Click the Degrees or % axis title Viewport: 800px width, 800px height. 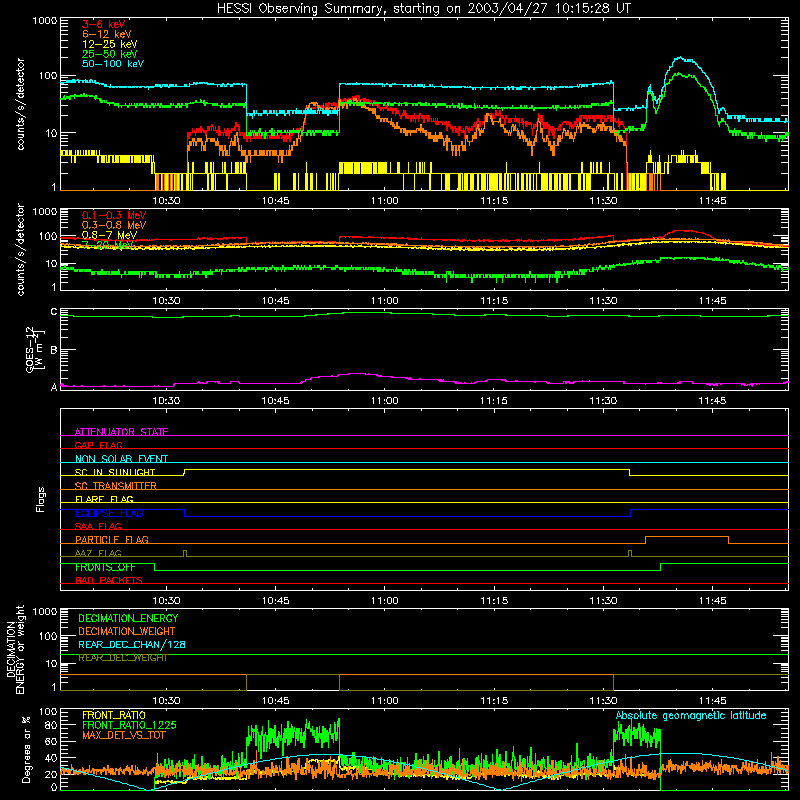click(x=26, y=749)
